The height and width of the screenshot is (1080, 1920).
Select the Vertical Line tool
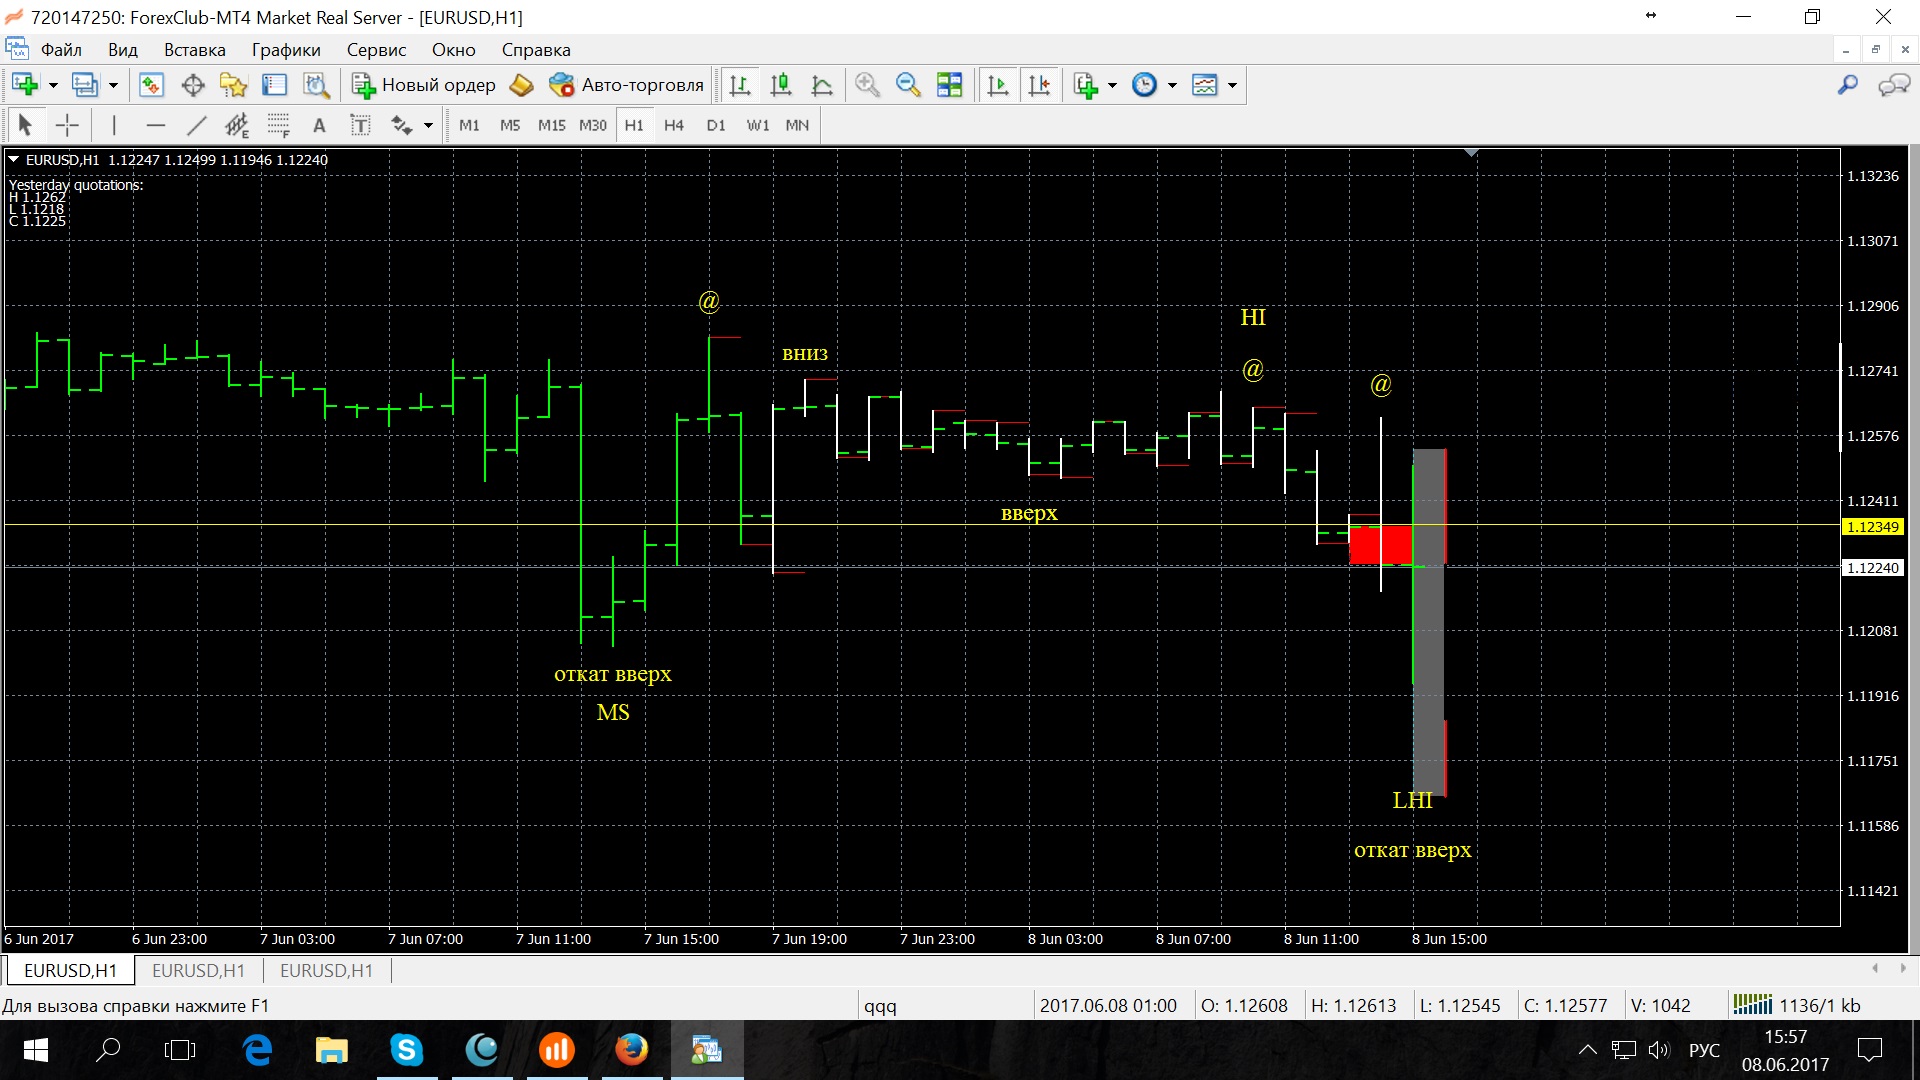click(x=114, y=125)
